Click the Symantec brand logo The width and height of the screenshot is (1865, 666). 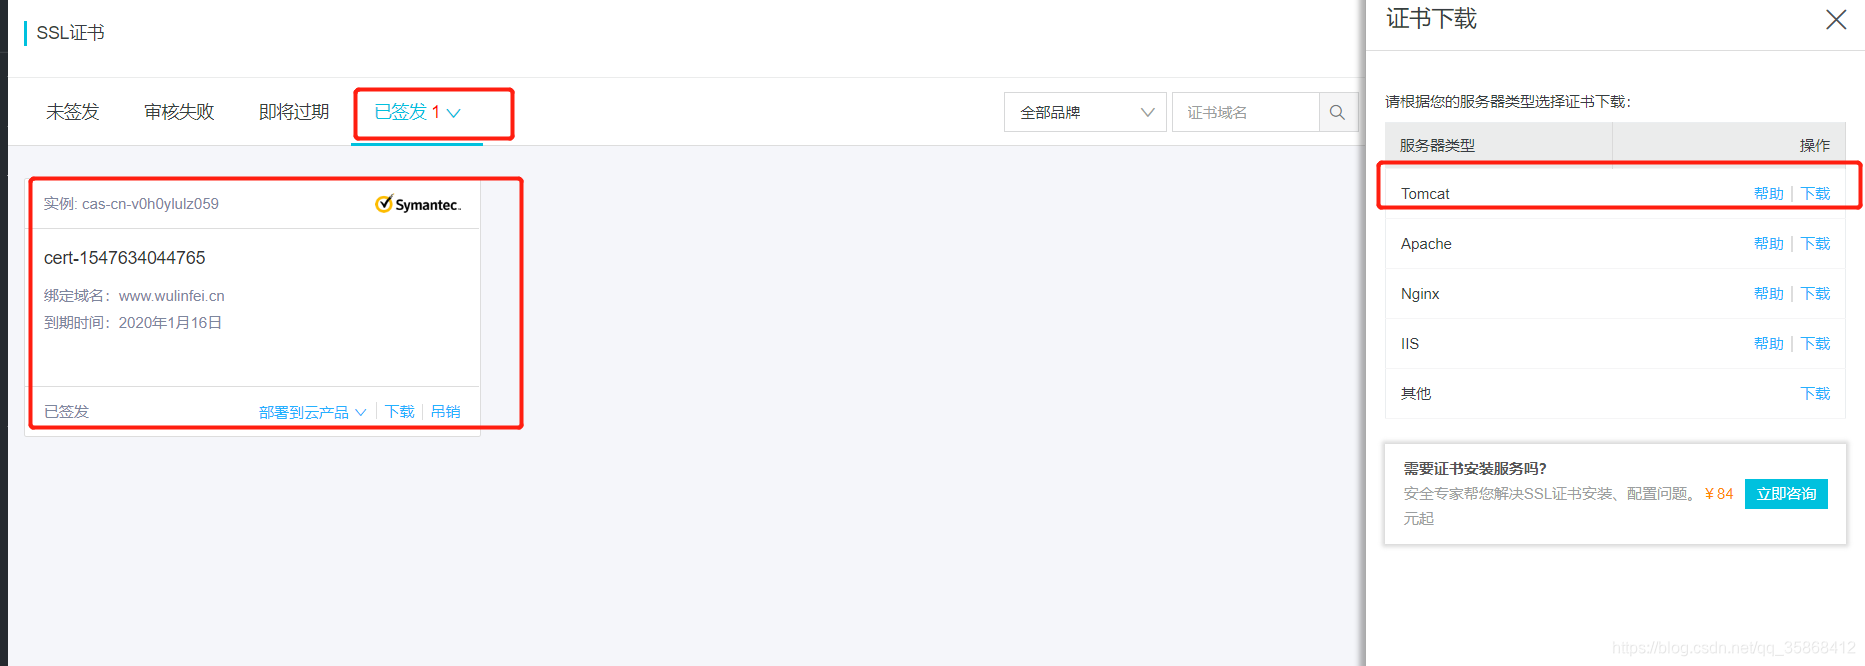click(x=418, y=204)
